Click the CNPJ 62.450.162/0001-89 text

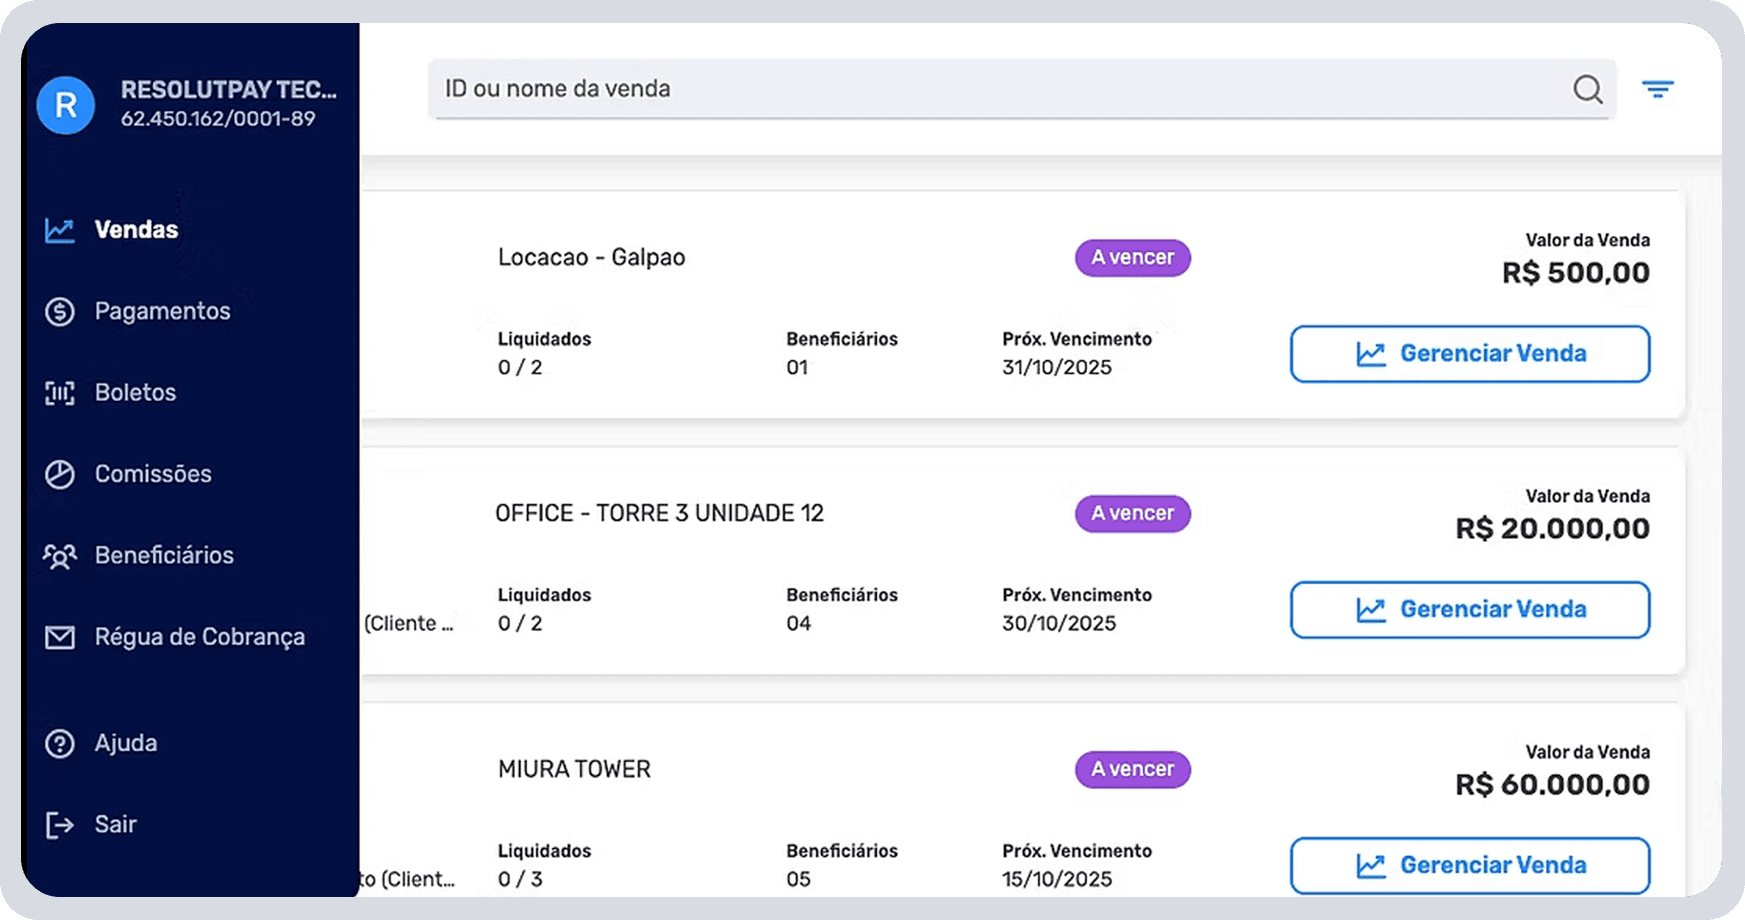click(218, 119)
